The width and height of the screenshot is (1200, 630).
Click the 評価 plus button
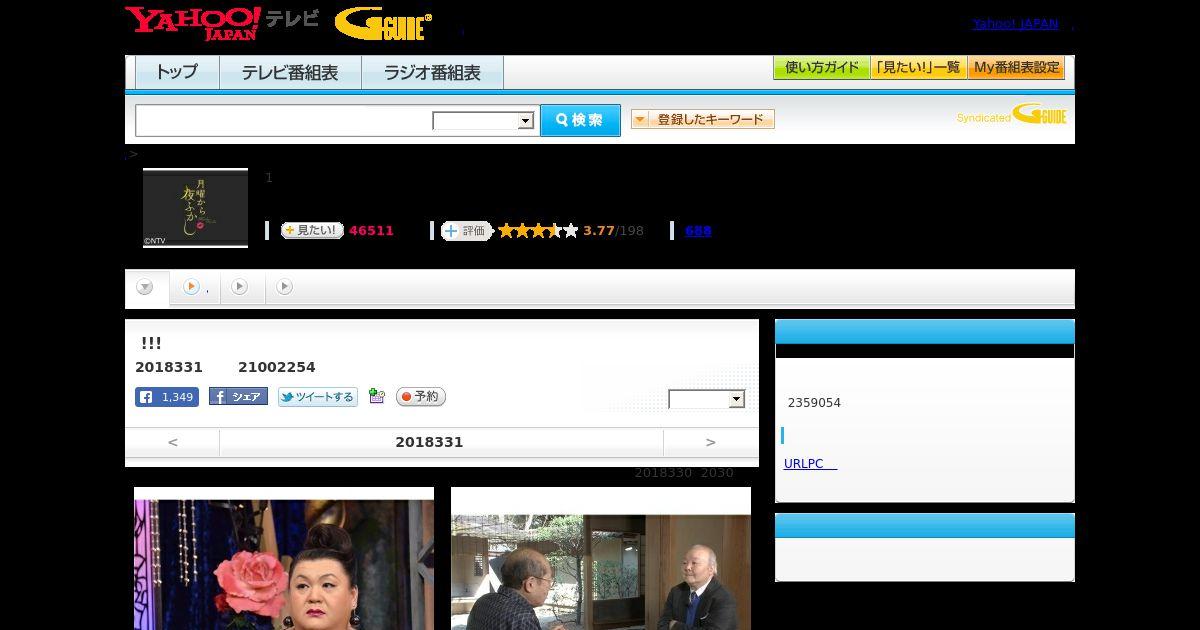pos(467,231)
